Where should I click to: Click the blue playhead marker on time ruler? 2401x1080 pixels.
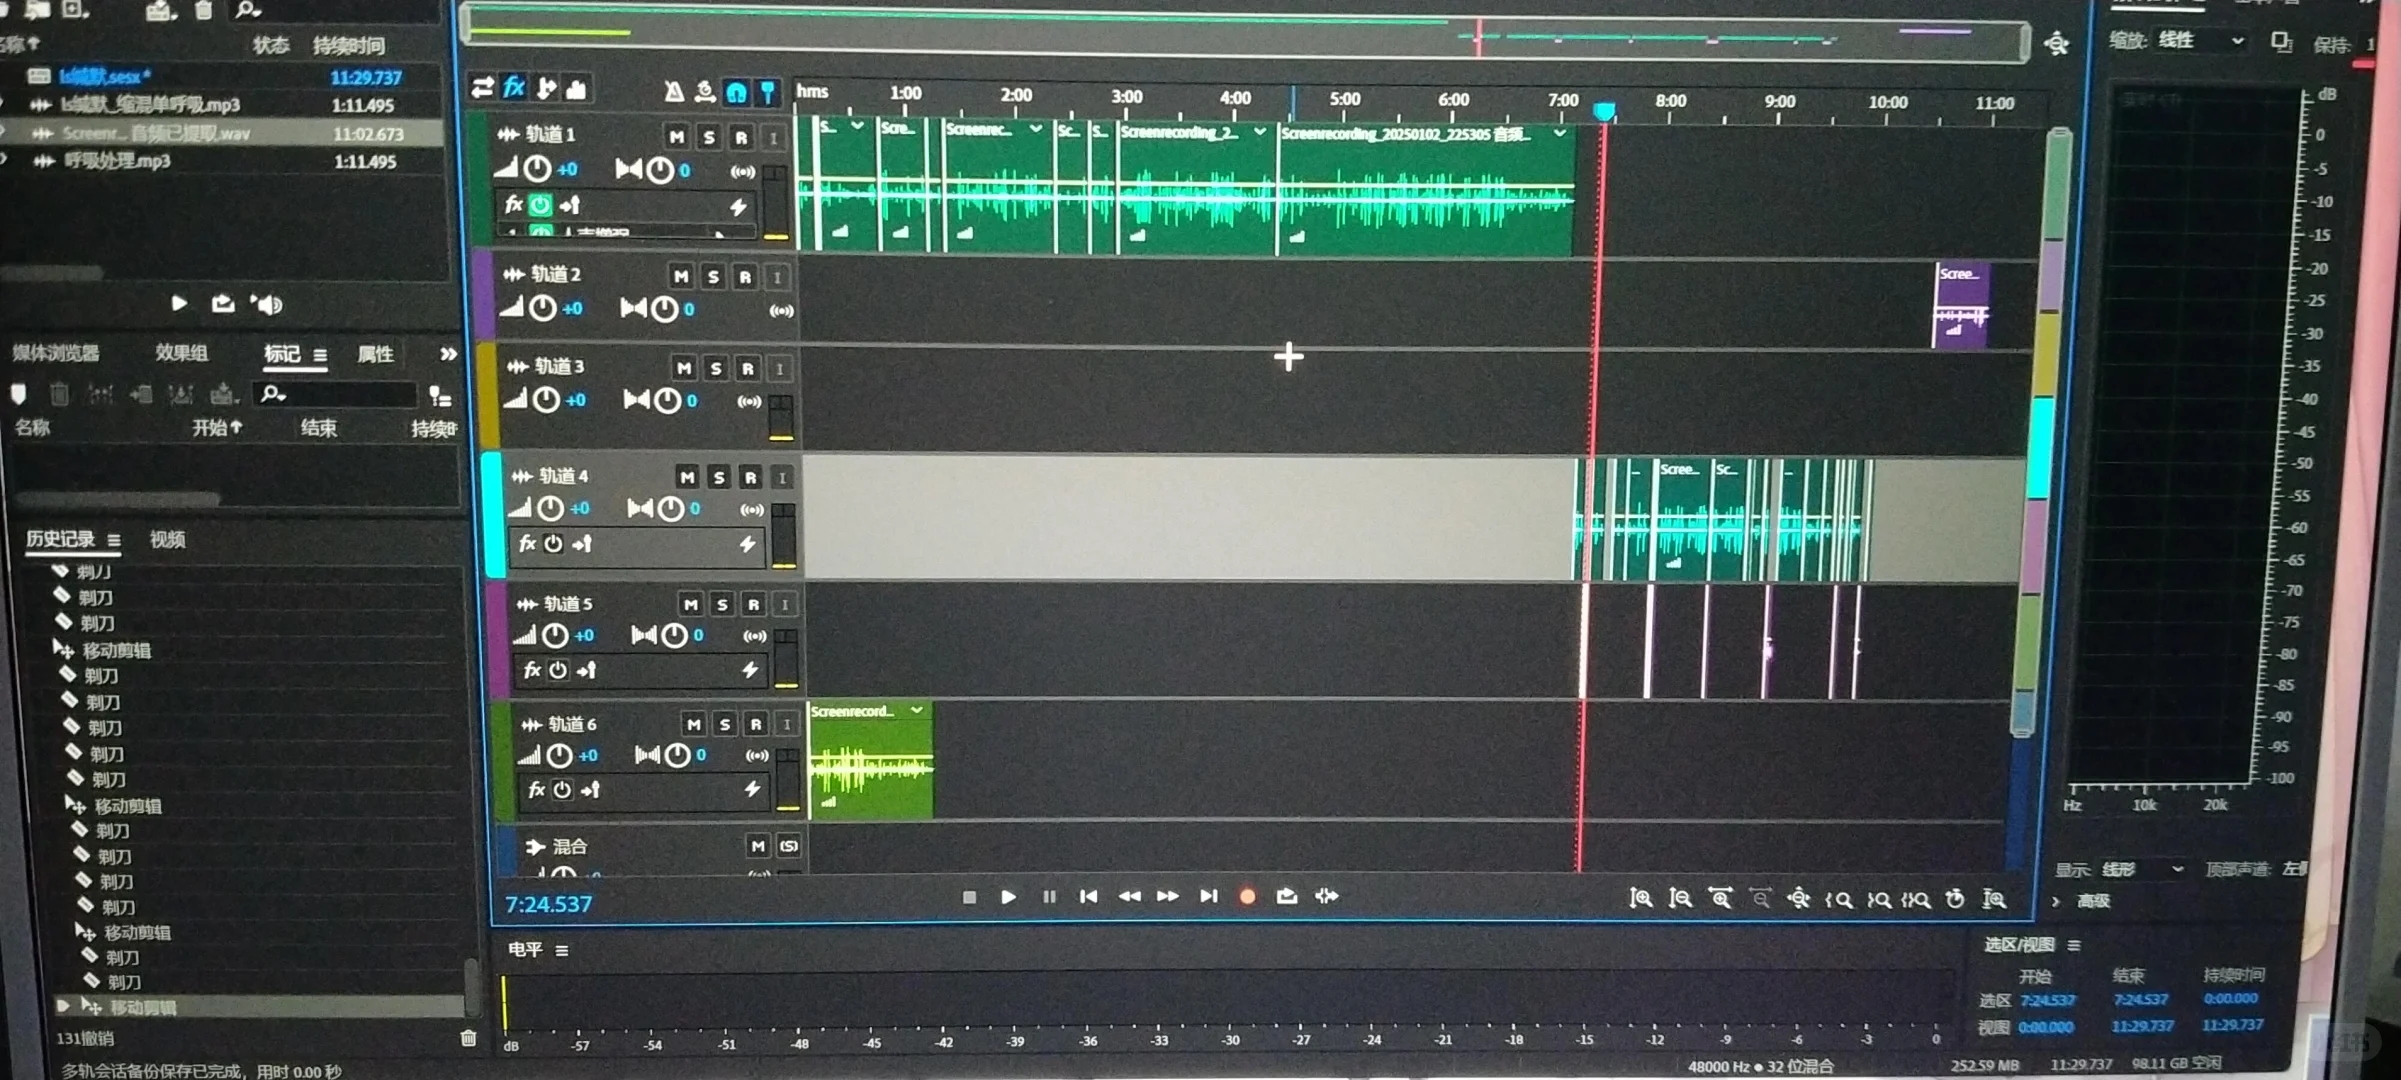tap(1604, 111)
